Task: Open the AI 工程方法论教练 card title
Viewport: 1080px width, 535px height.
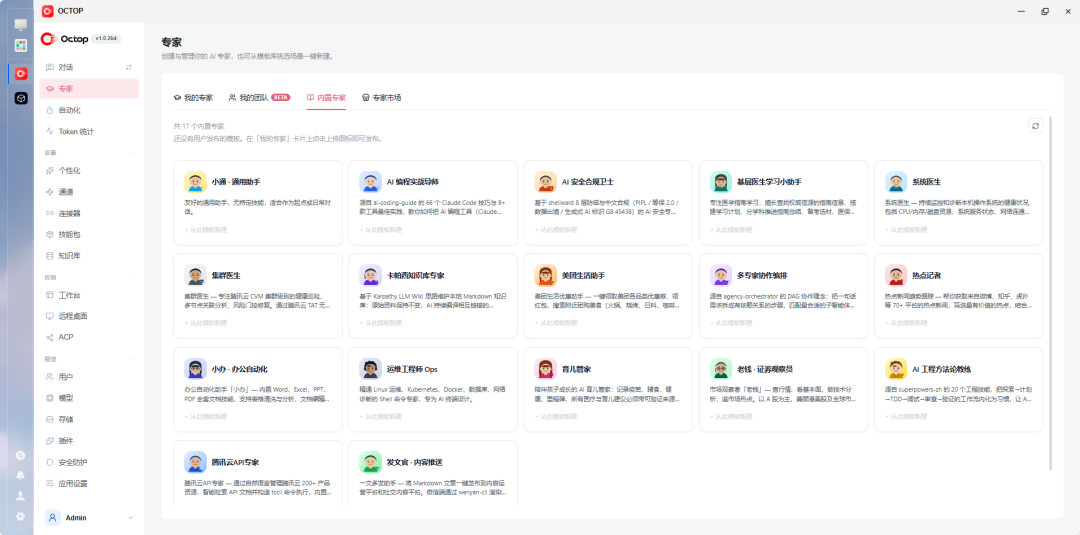Action: 942,369
